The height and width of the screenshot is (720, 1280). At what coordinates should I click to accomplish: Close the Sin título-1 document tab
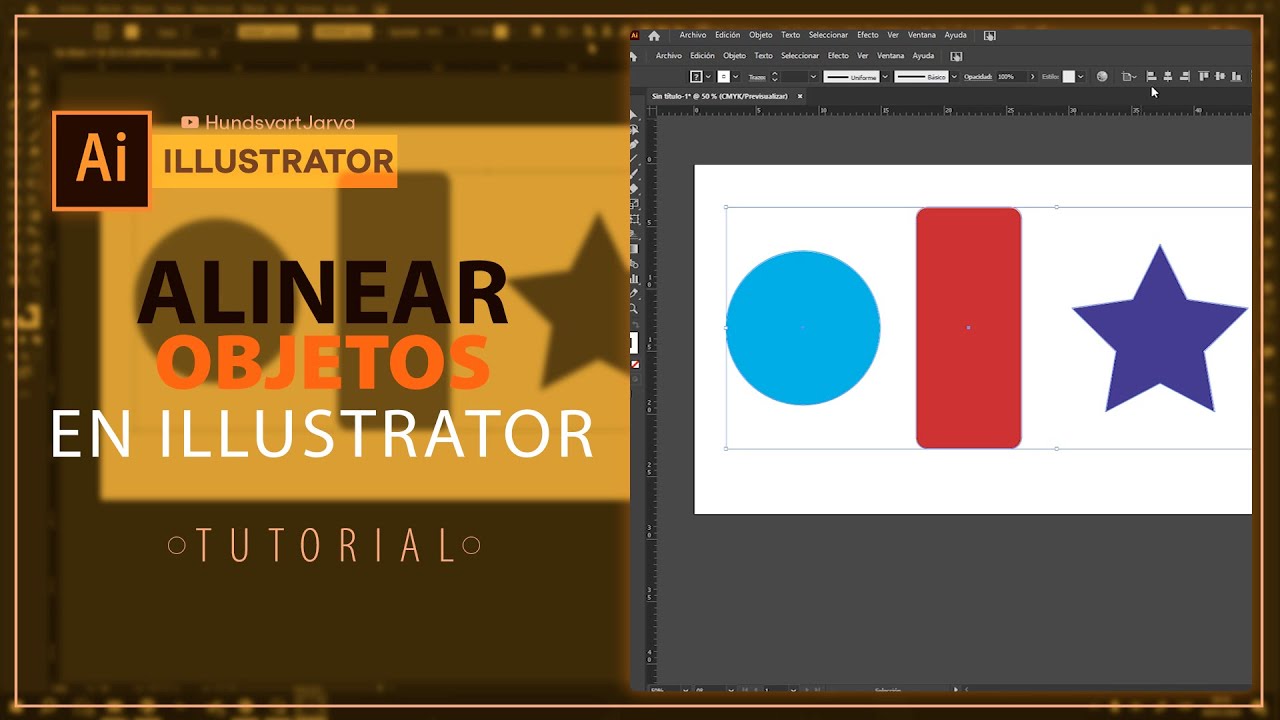(800, 96)
